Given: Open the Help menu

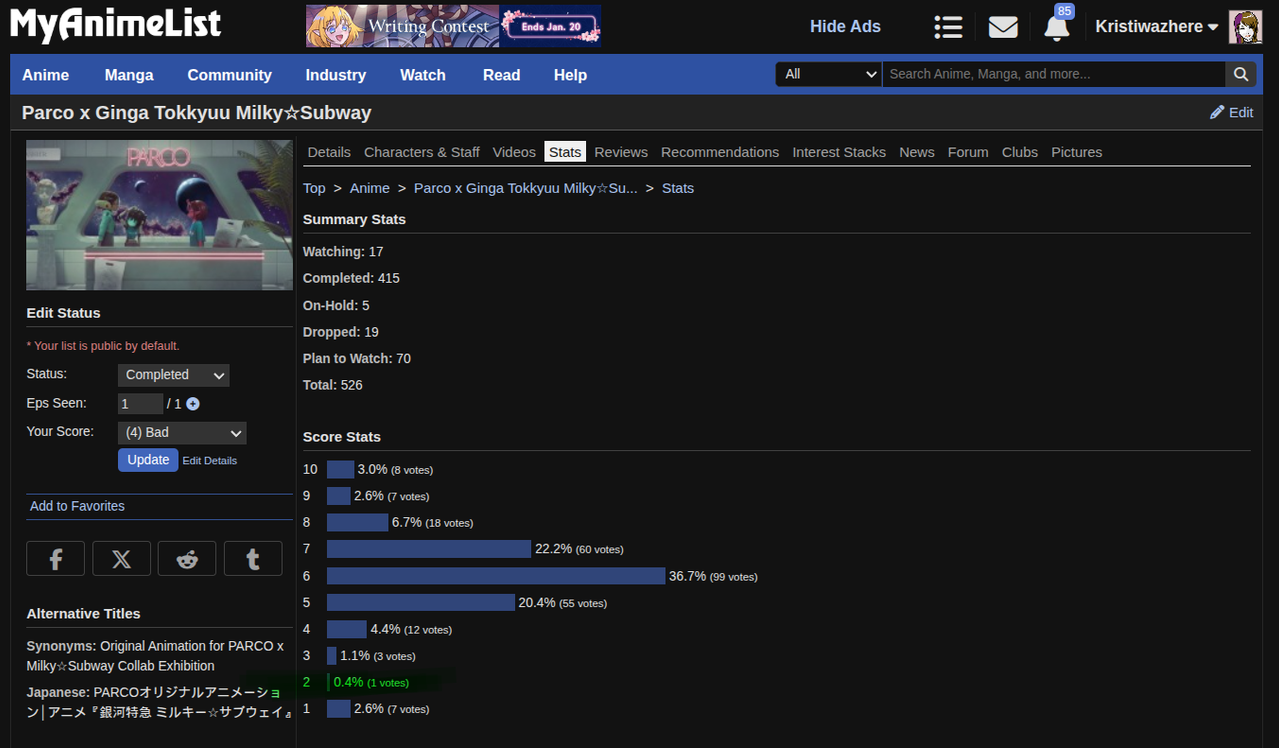Looking at the screenshot, I should click(570, 75).
